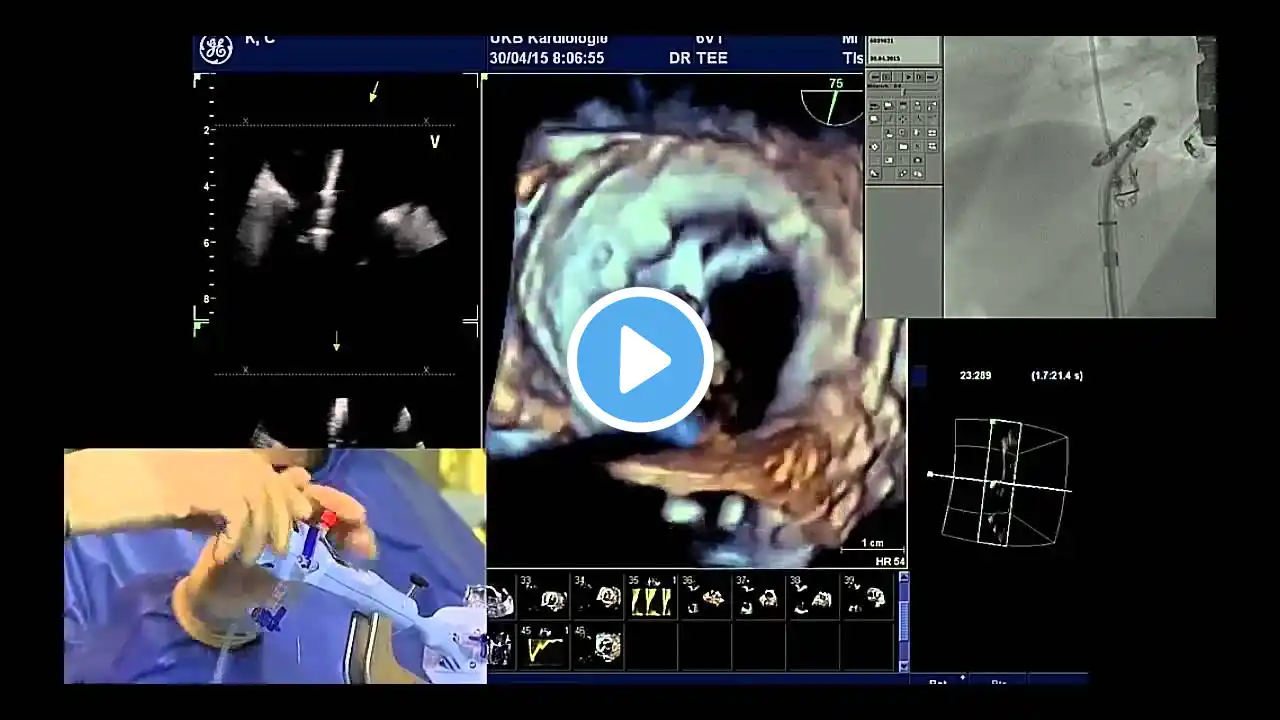Select Doppler clip thumbnail 35

(650, 597)
